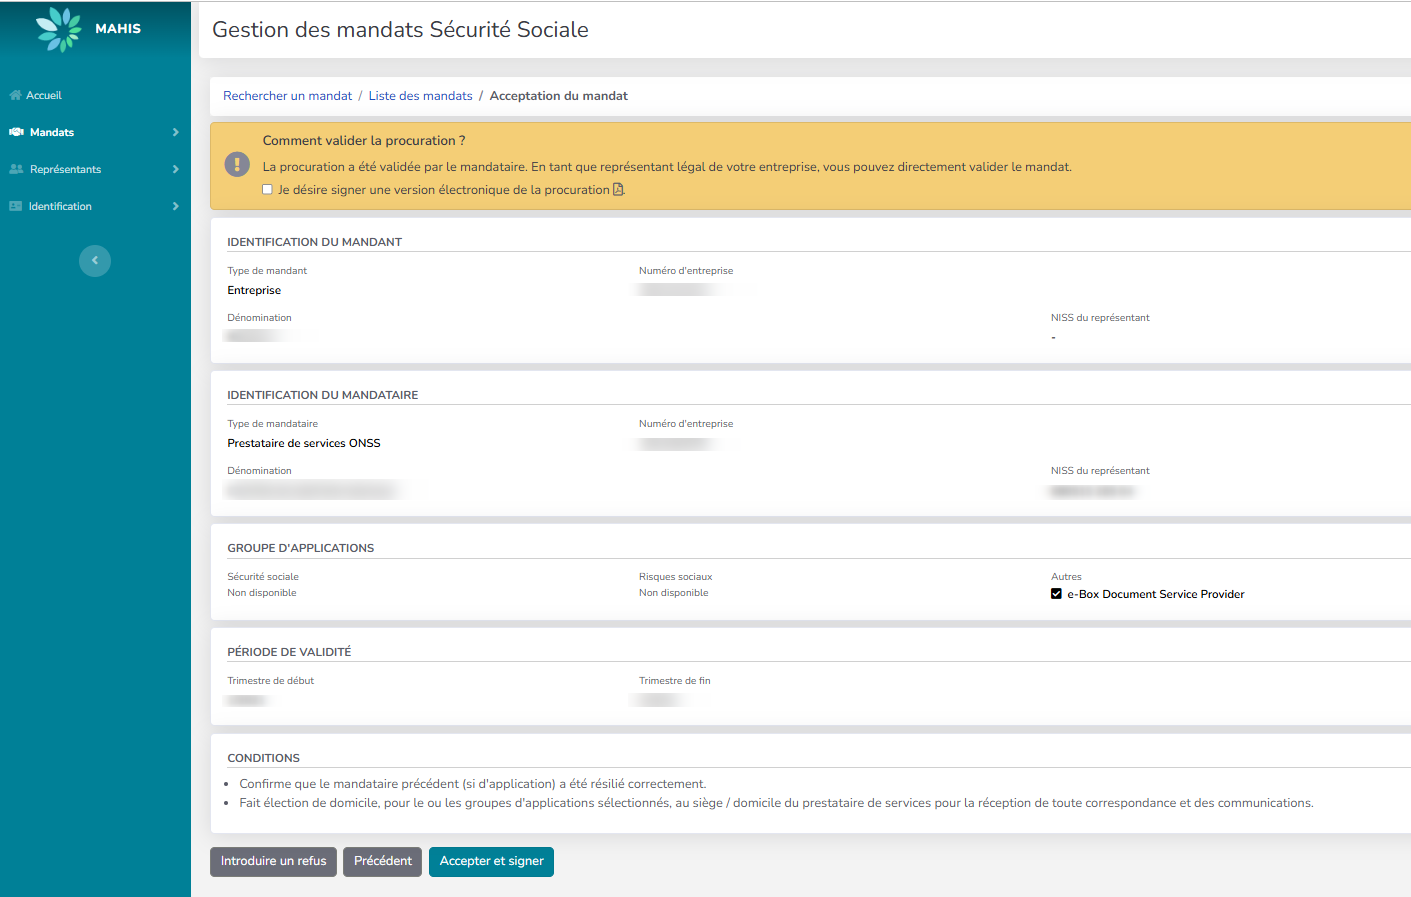This screenshot has height=897, width=1411.
Task: Click the exclamation warning icon in banner
Action: pyautogui.click(x=237, y=164)
